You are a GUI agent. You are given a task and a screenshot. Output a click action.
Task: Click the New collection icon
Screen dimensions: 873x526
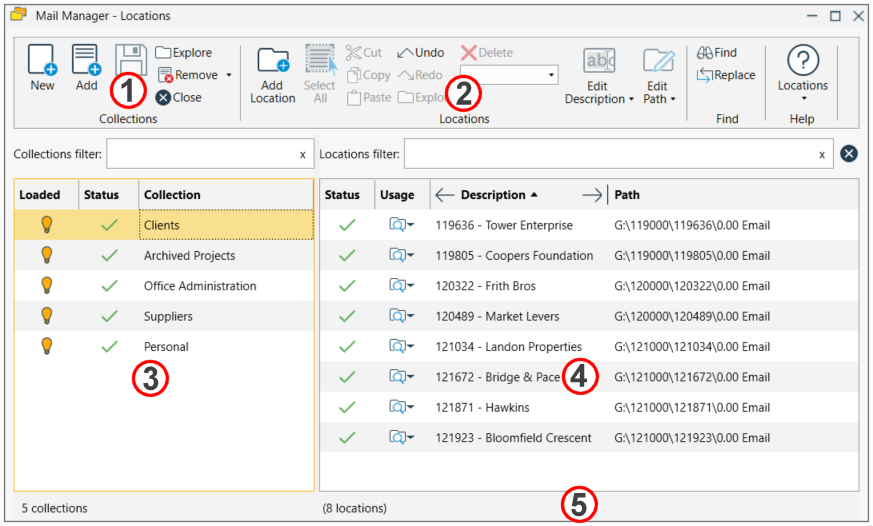42,62
